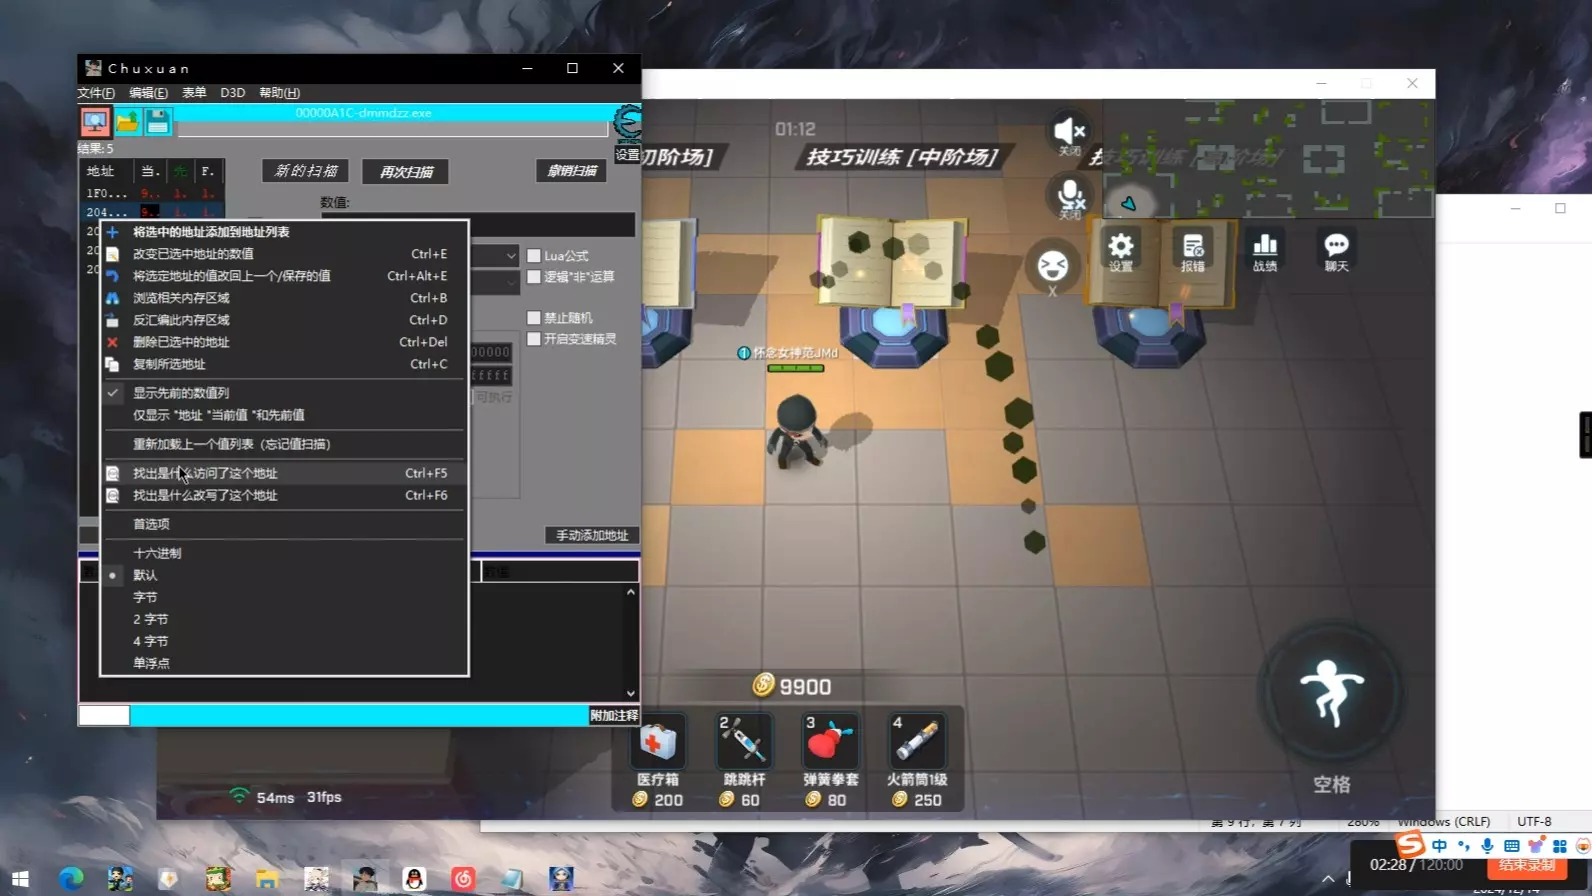This screenshot has width=1592, height=896.
Task: Click the 新的扫描 button
Action: coord(306,171)
